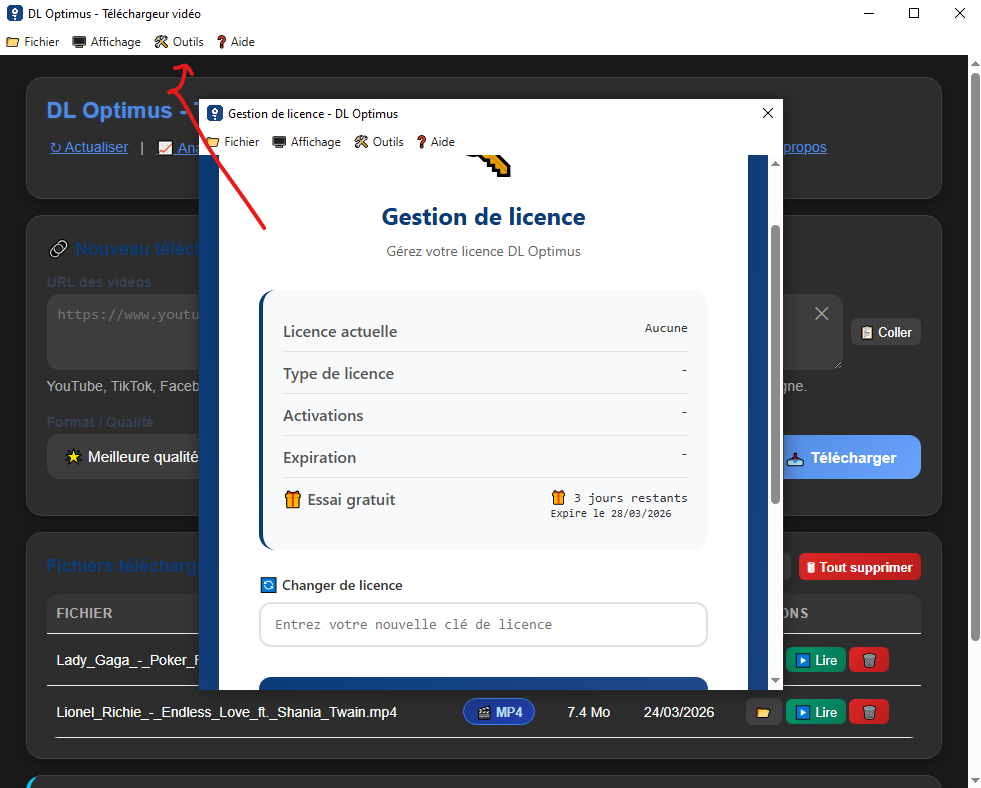The image size is (981, 788).
Task: Delete the Lady_Gaga file with trash icon
Action: click(x=869, y=660)
